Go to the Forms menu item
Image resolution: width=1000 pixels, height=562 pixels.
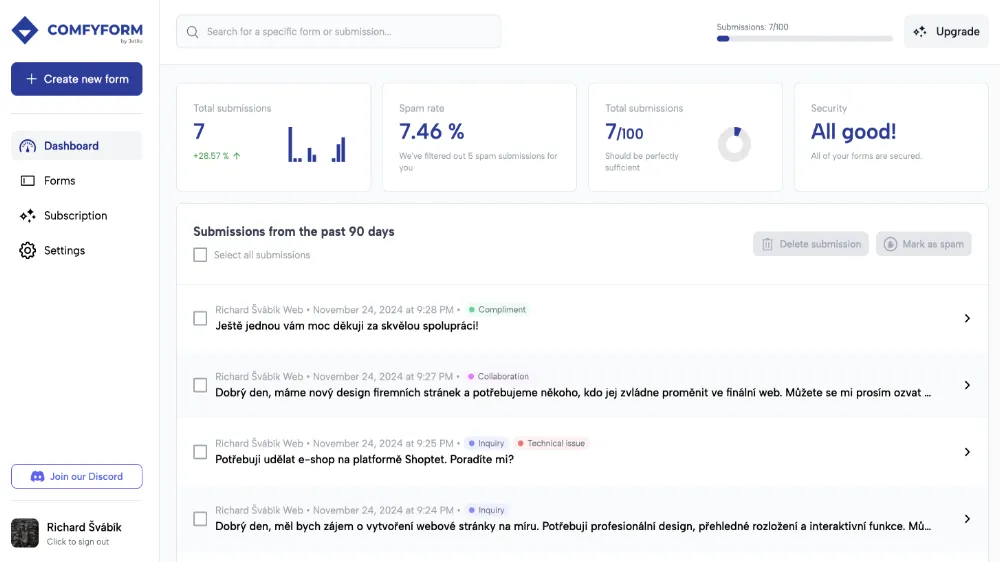tap(60, 181)
